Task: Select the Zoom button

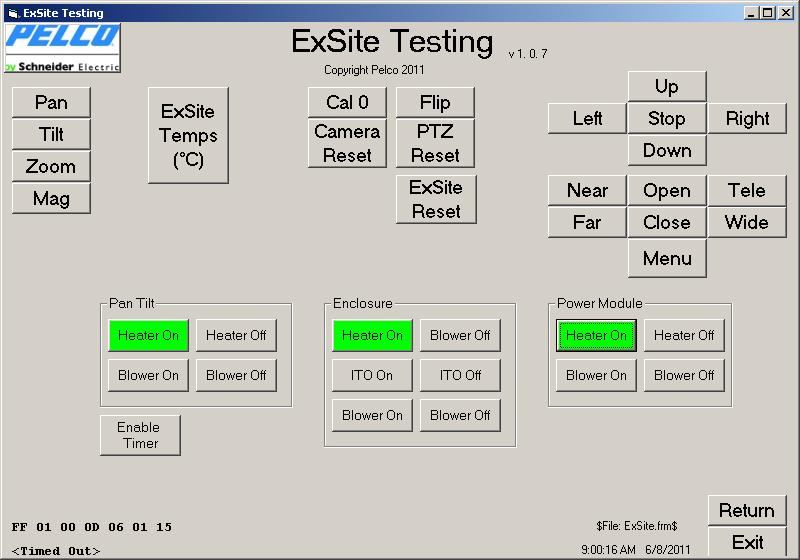Action: [51, 166]
